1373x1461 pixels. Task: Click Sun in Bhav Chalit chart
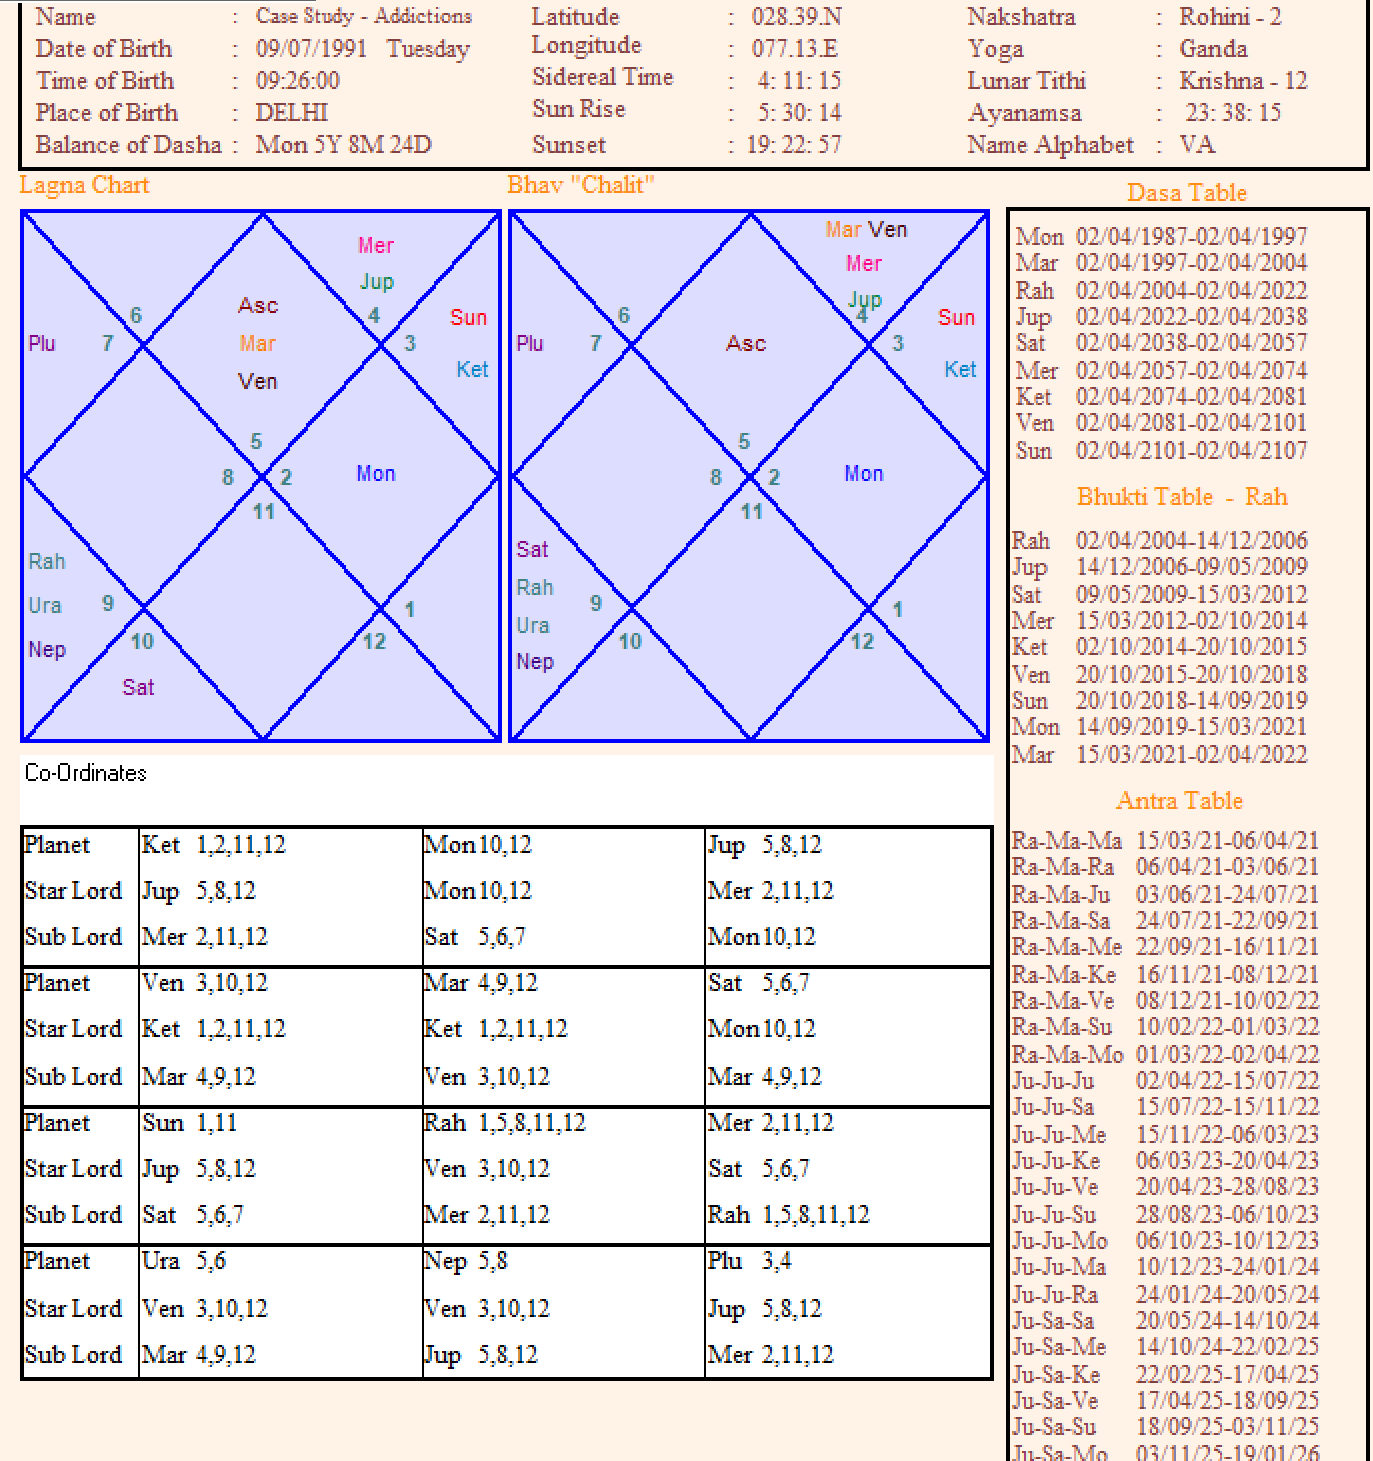click(956, 318)
